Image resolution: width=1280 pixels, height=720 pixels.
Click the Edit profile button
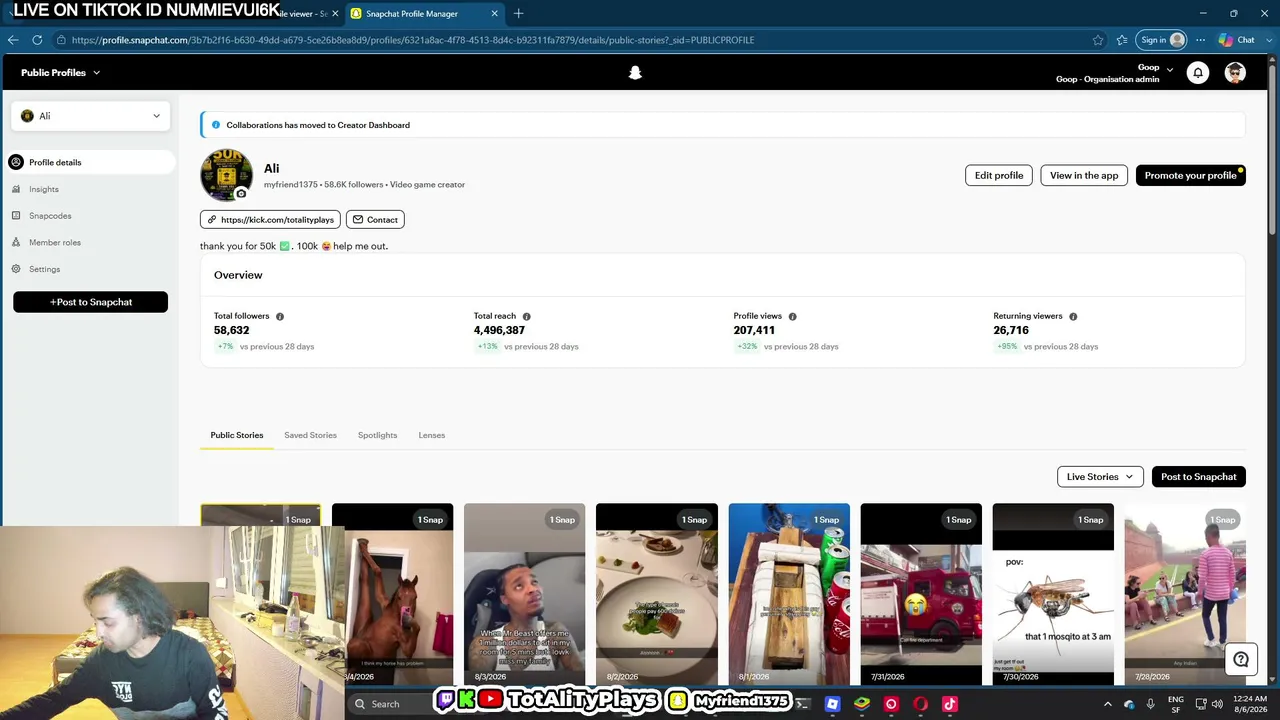(999, 175)
